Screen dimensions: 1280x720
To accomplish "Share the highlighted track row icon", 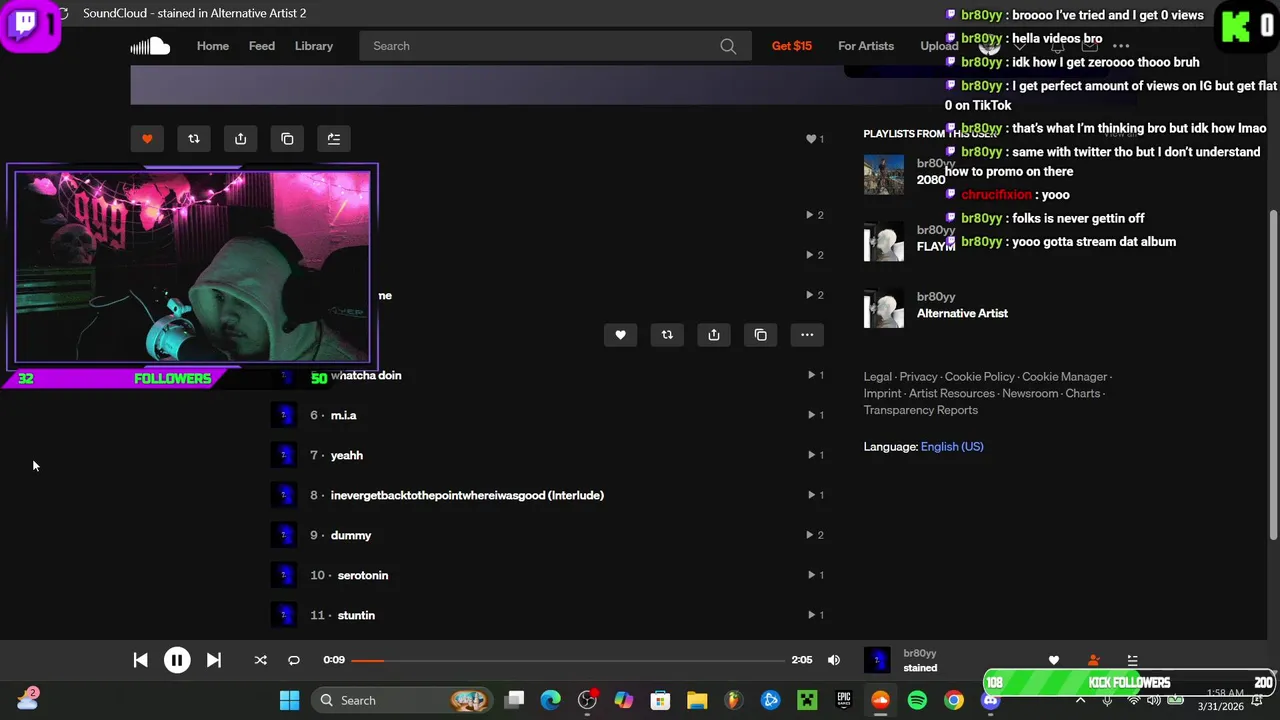I will pyautogui.click(x=714, y=335).
